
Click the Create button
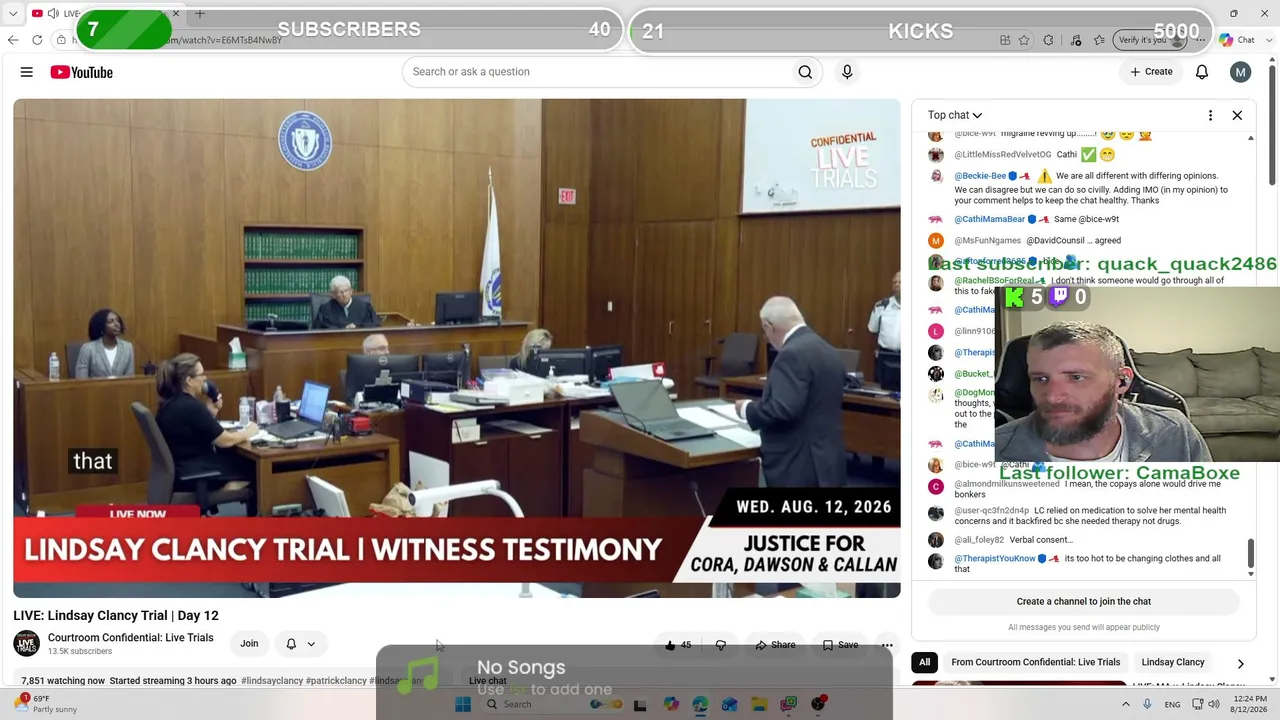tap(1151, 72)
